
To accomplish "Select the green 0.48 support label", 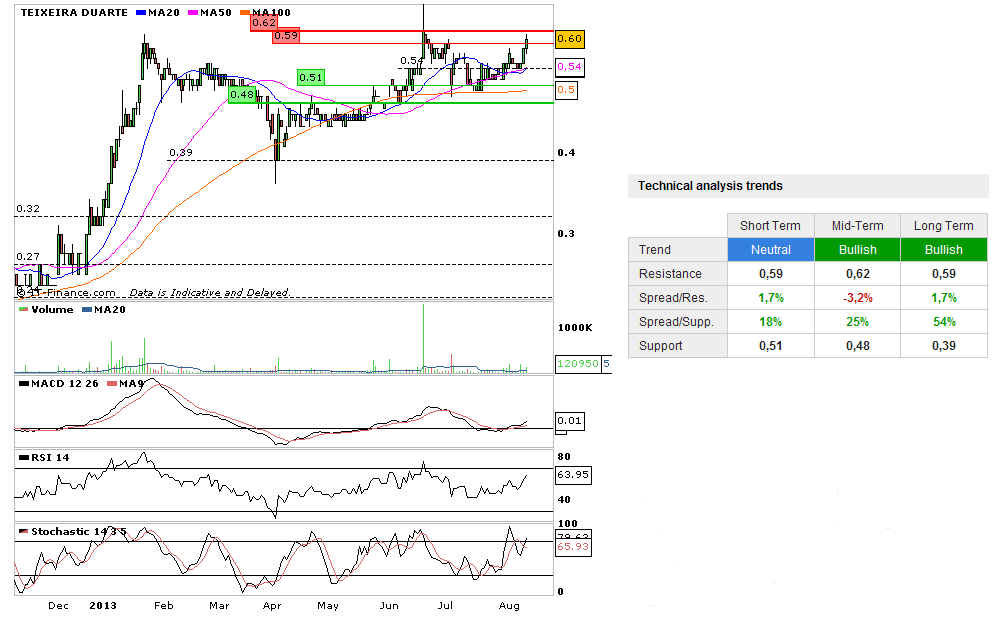I will (x=242, y=95).
